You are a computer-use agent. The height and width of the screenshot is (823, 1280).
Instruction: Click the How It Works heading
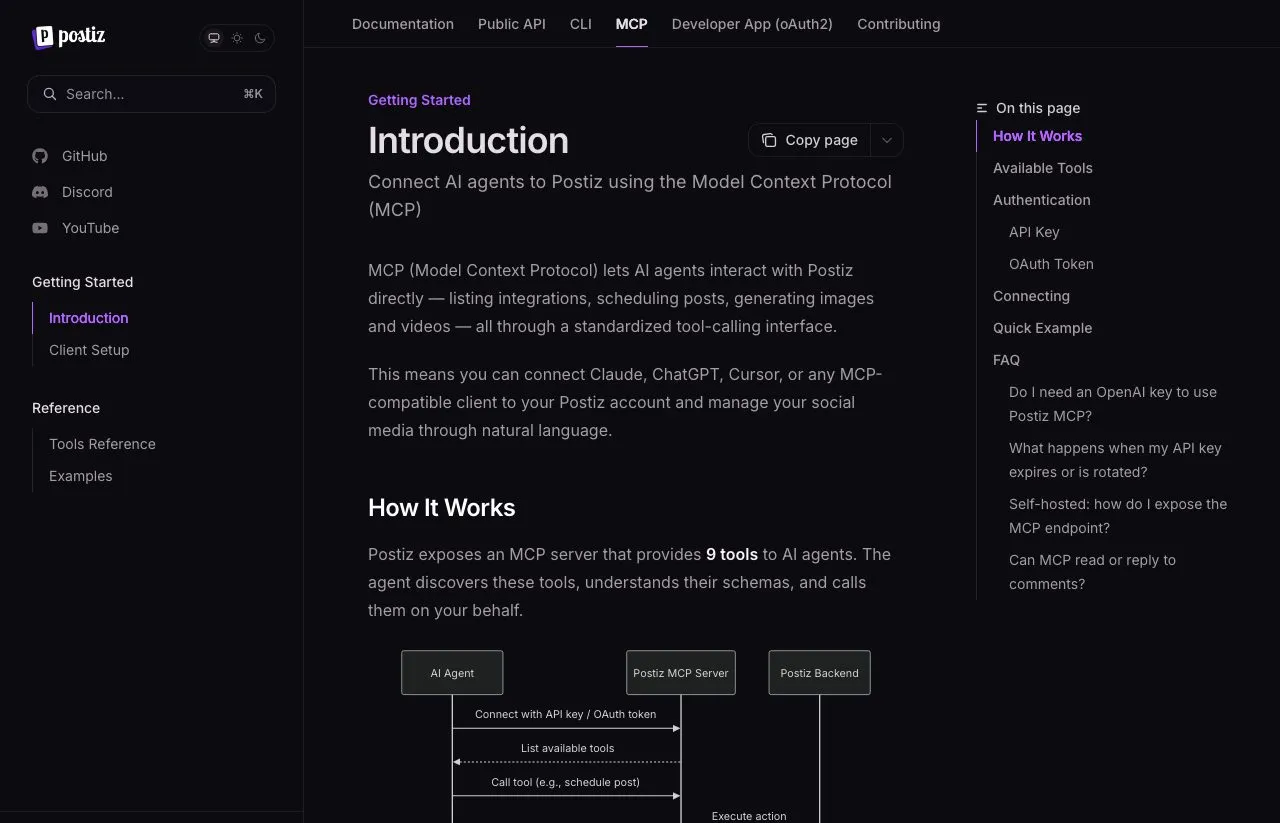point(442,508)
